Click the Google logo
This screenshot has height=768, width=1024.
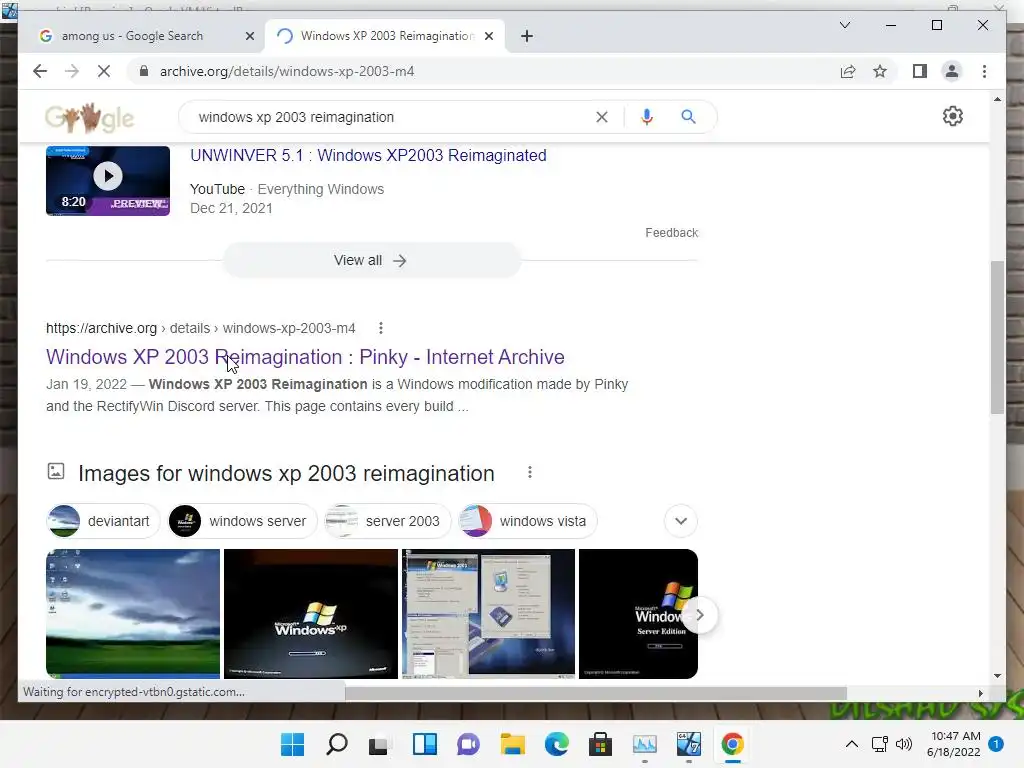coord(89,118)
